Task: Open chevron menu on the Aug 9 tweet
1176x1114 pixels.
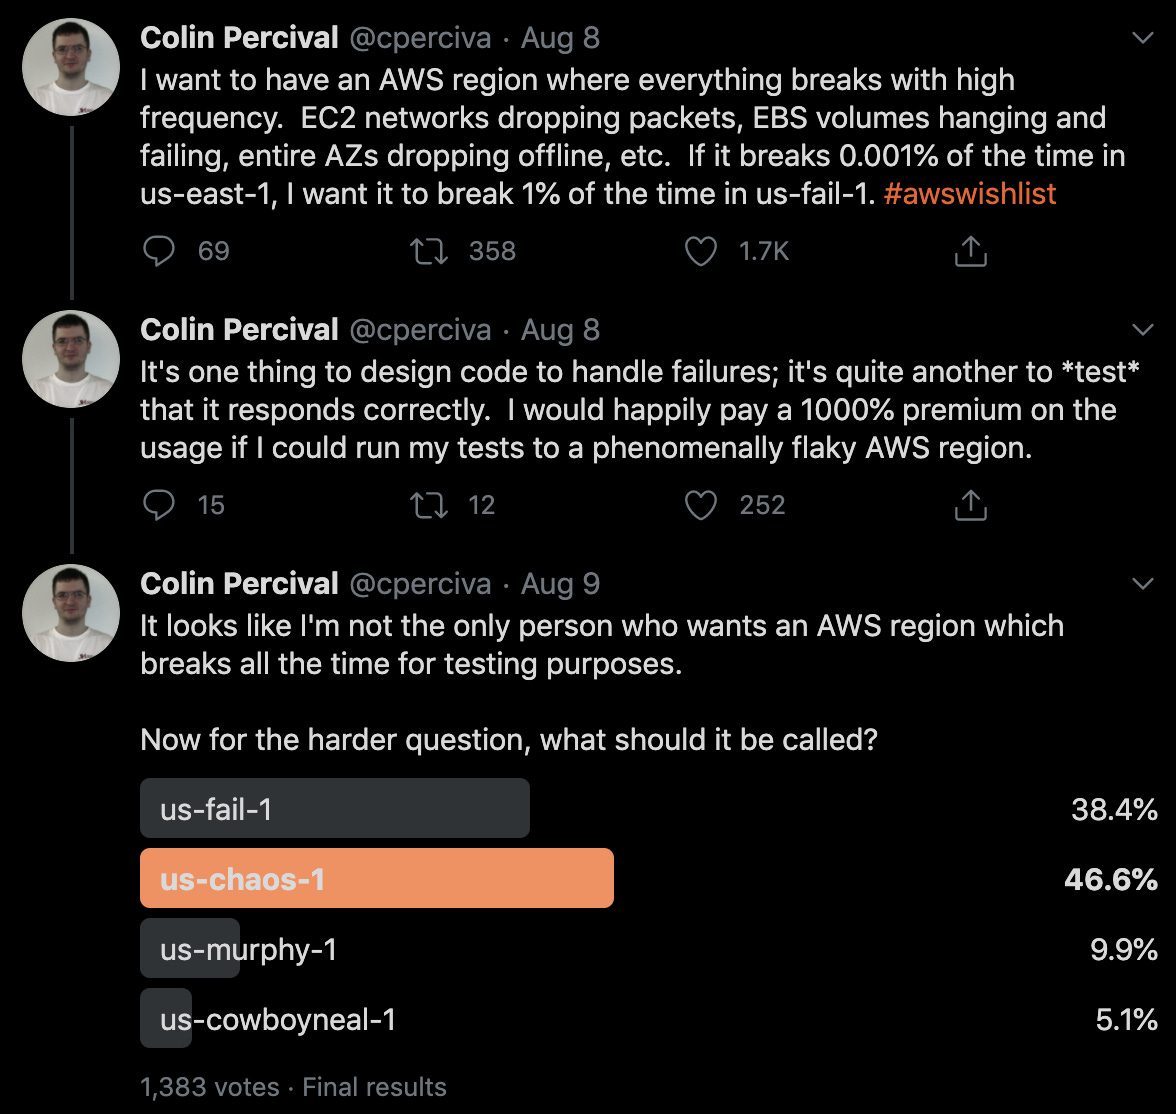Action: coord(1142,584)
